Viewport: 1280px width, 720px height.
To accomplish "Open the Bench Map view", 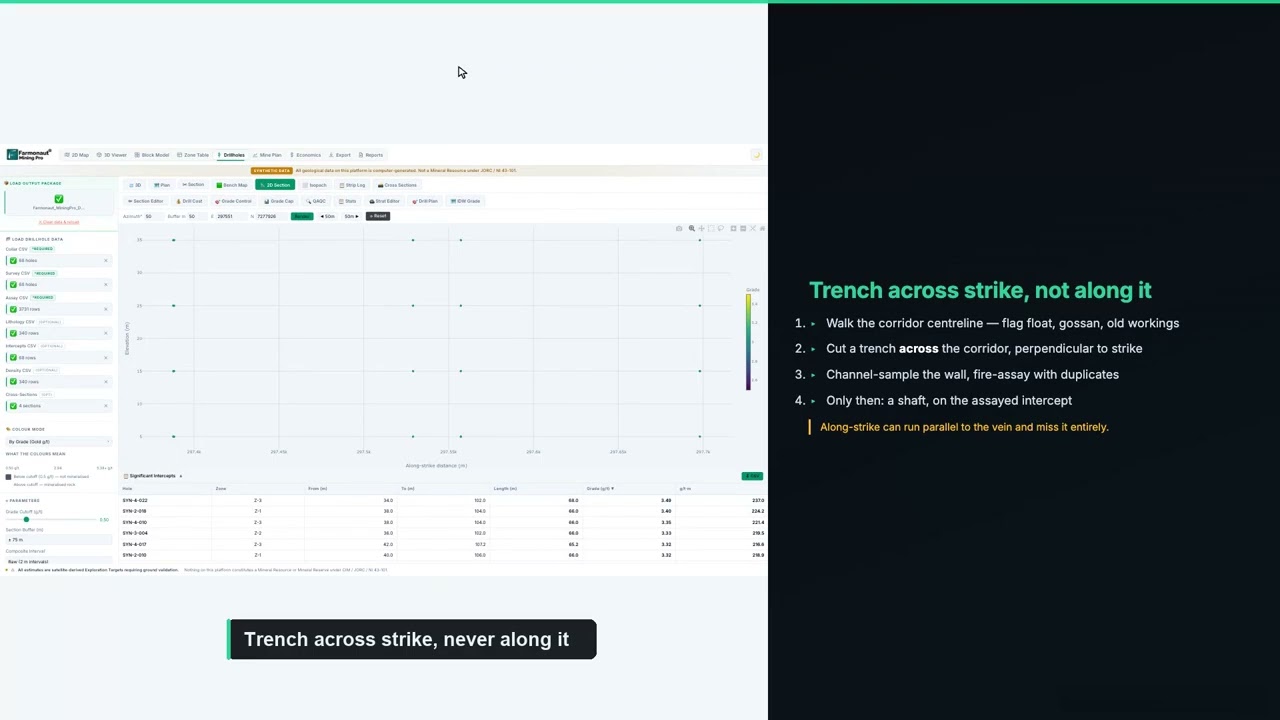I will coord(232,185).
